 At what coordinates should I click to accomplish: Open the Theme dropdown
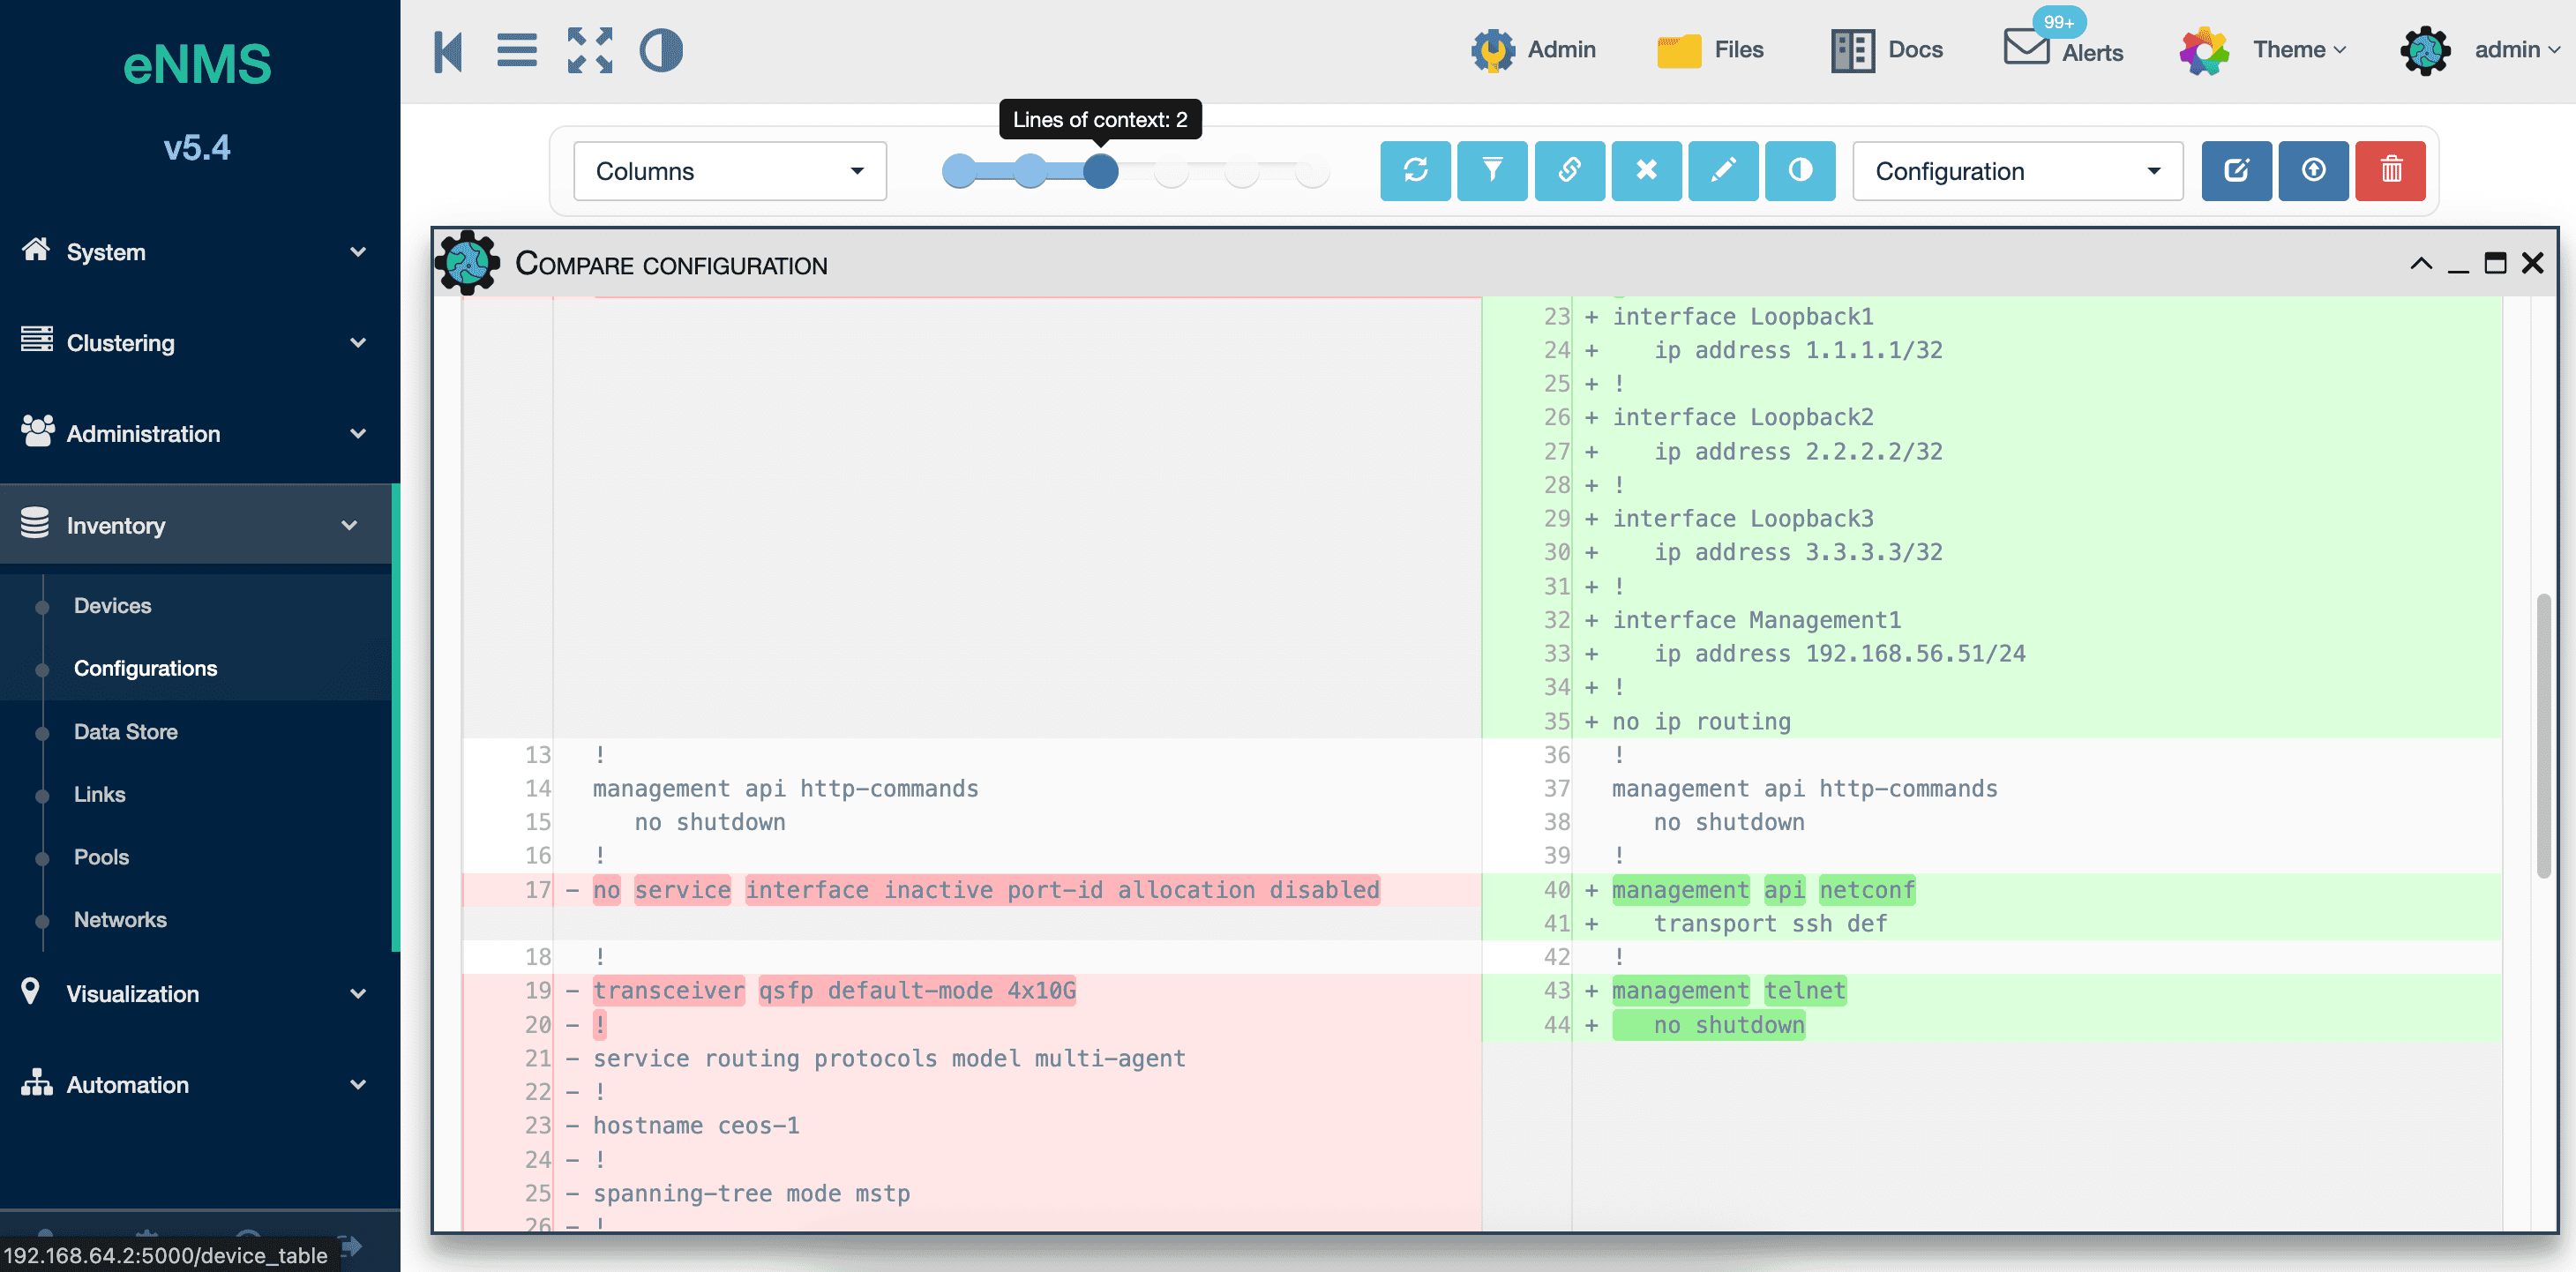click(2264, 50)
